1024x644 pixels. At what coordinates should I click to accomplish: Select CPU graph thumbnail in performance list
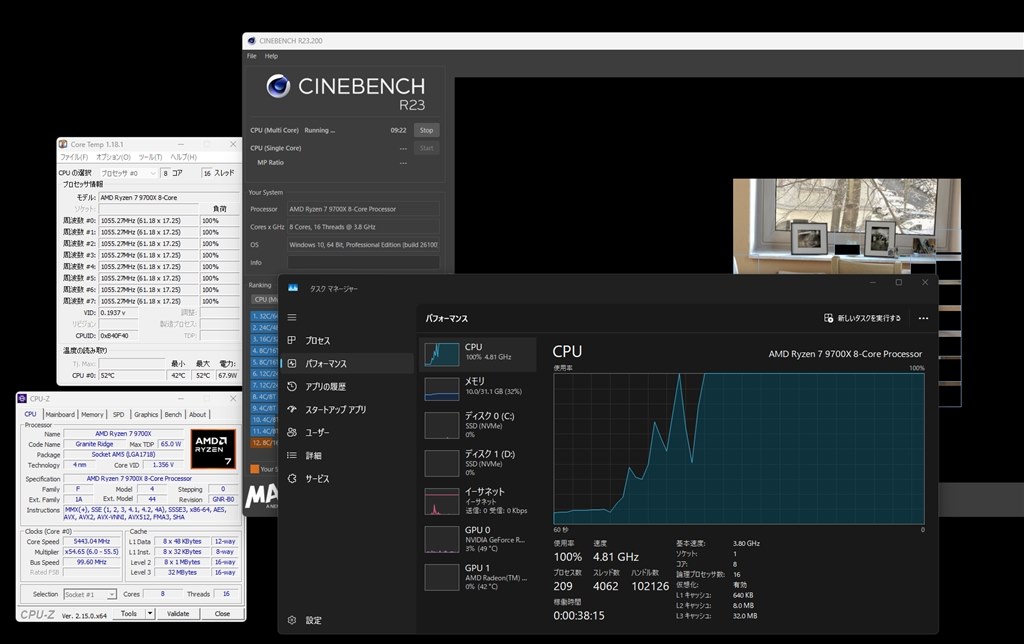441,354
